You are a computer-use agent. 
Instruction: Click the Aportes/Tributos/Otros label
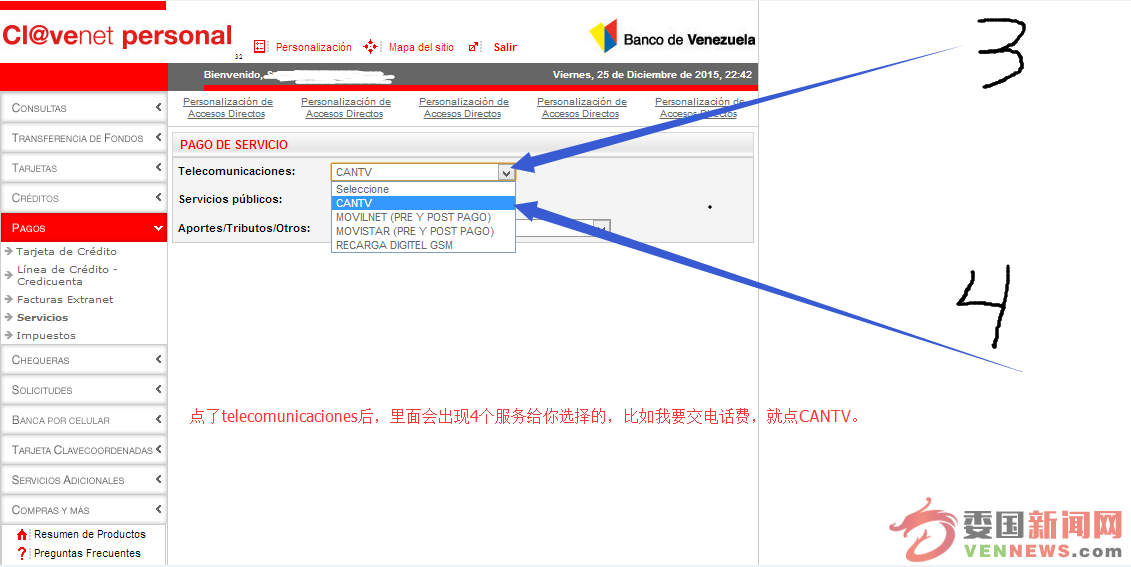[244, 228]
